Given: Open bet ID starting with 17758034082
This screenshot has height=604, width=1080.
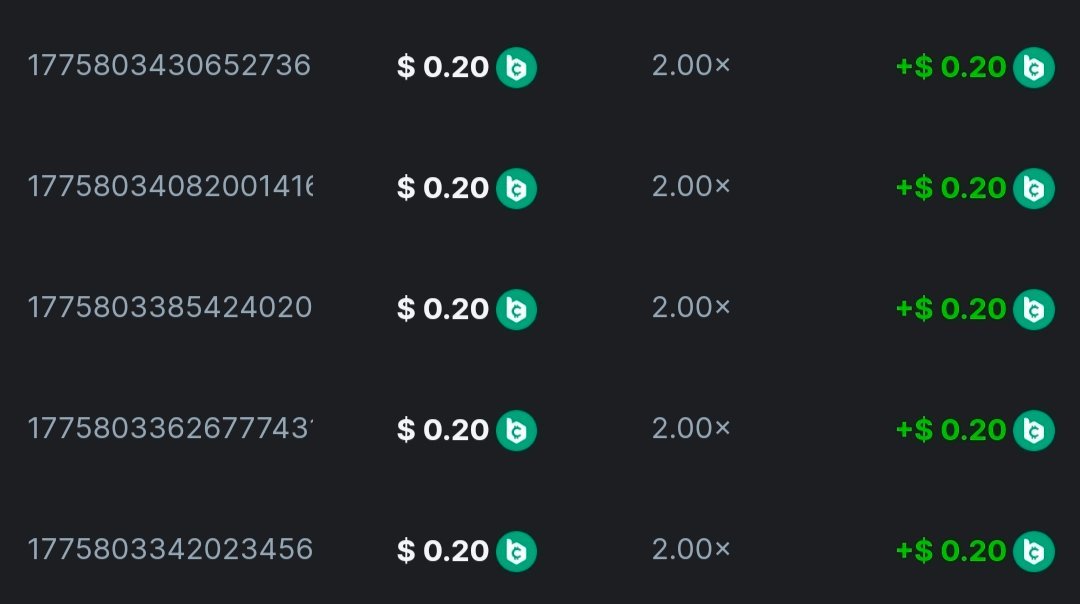Looking at the screenshot, I should (x=169, y=187).
